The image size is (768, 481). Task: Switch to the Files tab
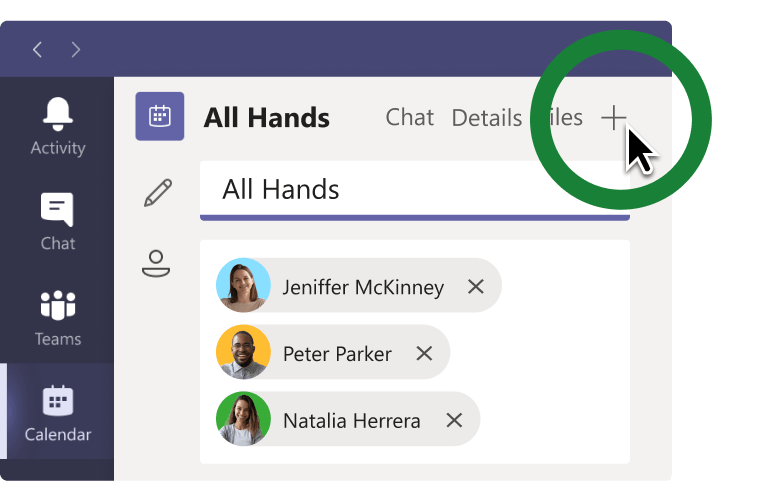pos(563,118)
